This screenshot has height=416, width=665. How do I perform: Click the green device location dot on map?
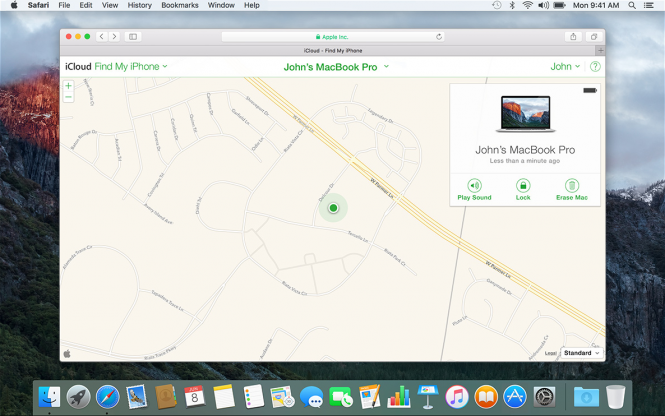333,208
